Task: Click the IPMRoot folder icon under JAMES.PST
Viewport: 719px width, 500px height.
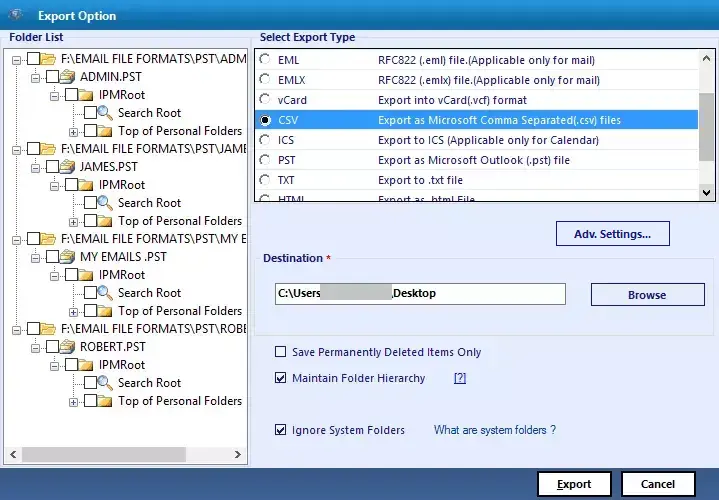Action: [x=86, y=185]
